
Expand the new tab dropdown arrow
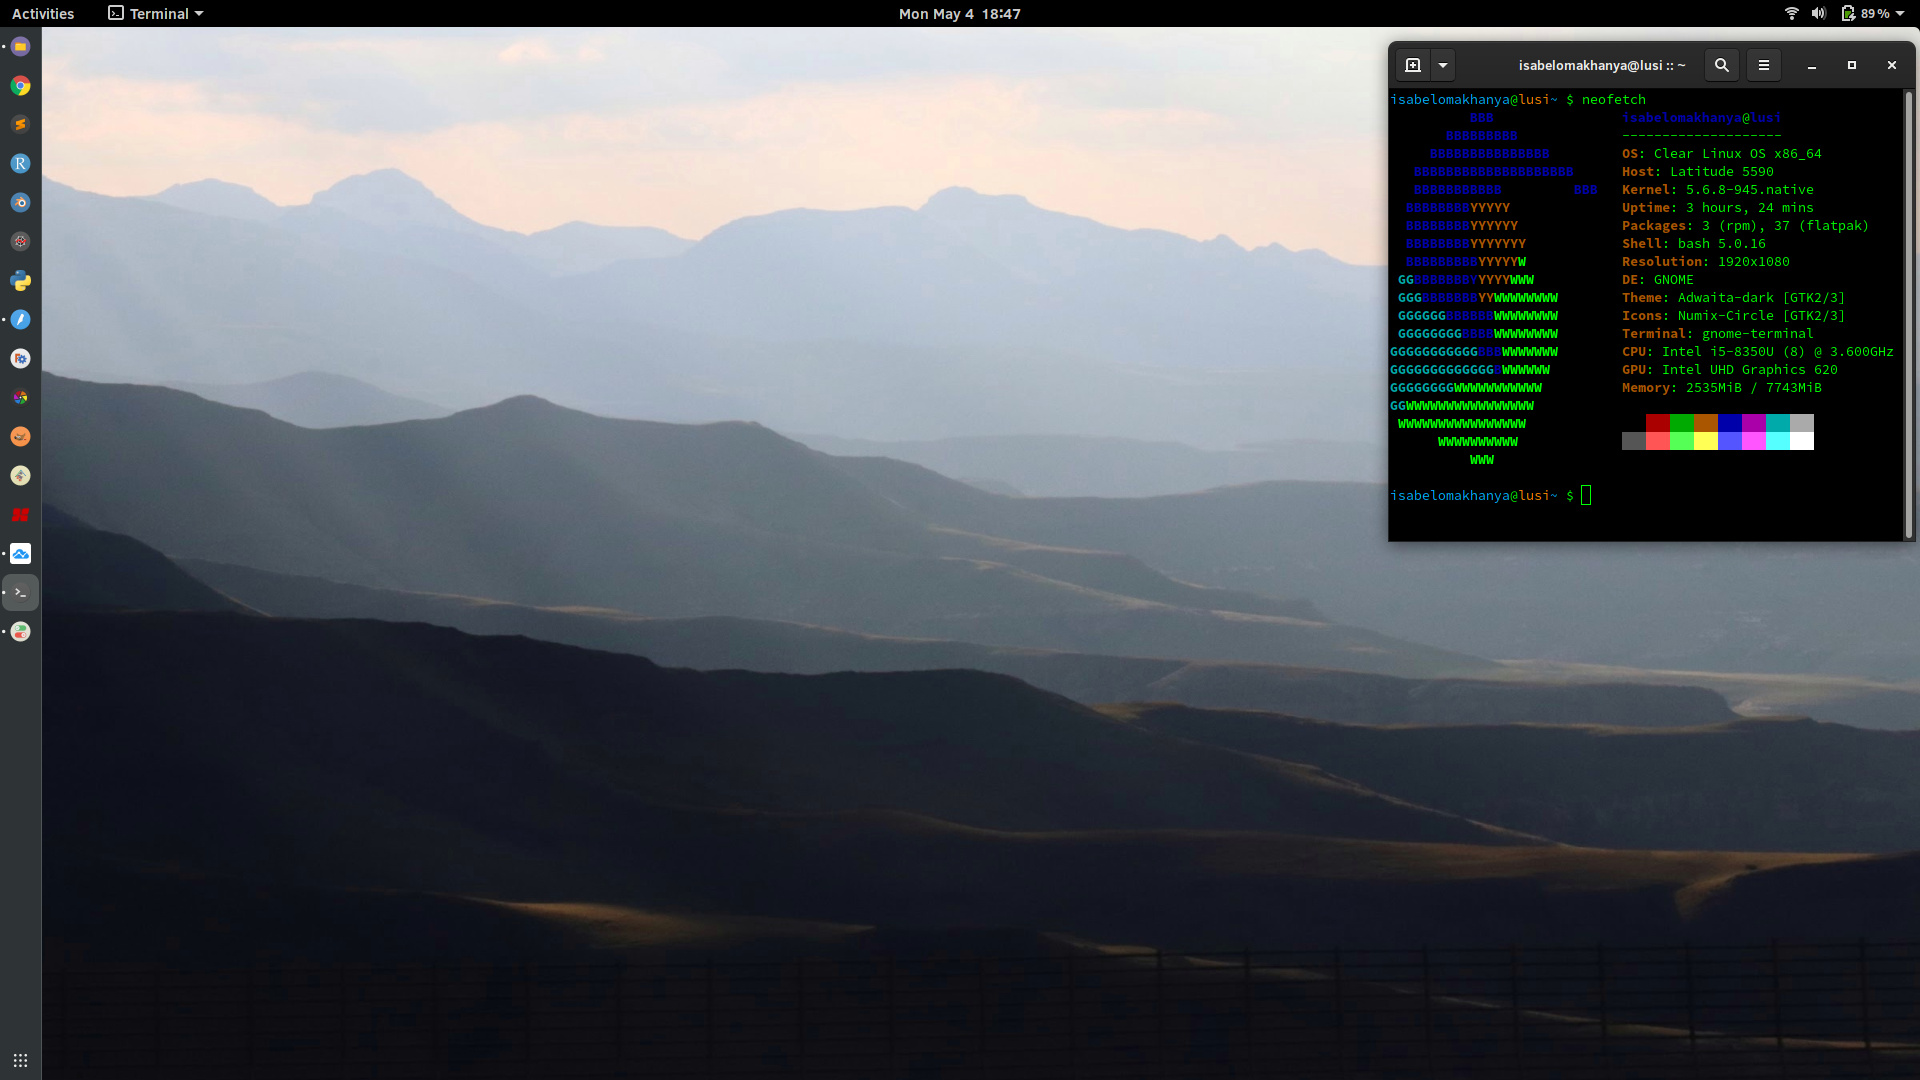point(1443,65)
